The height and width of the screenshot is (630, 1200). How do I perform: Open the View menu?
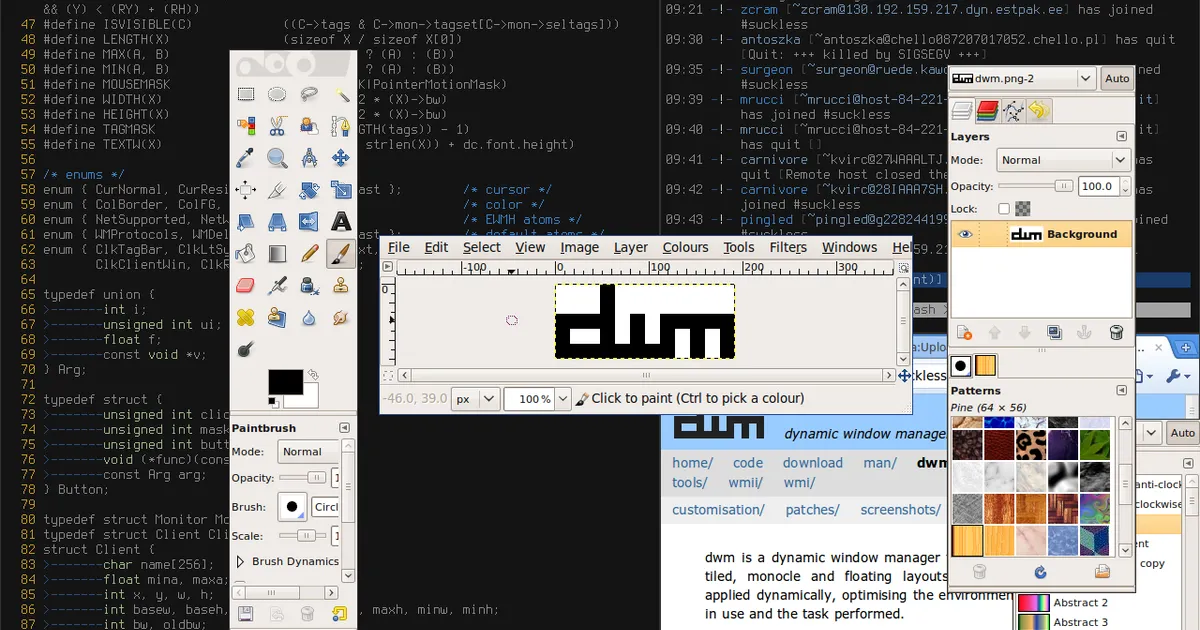(530, 247)
